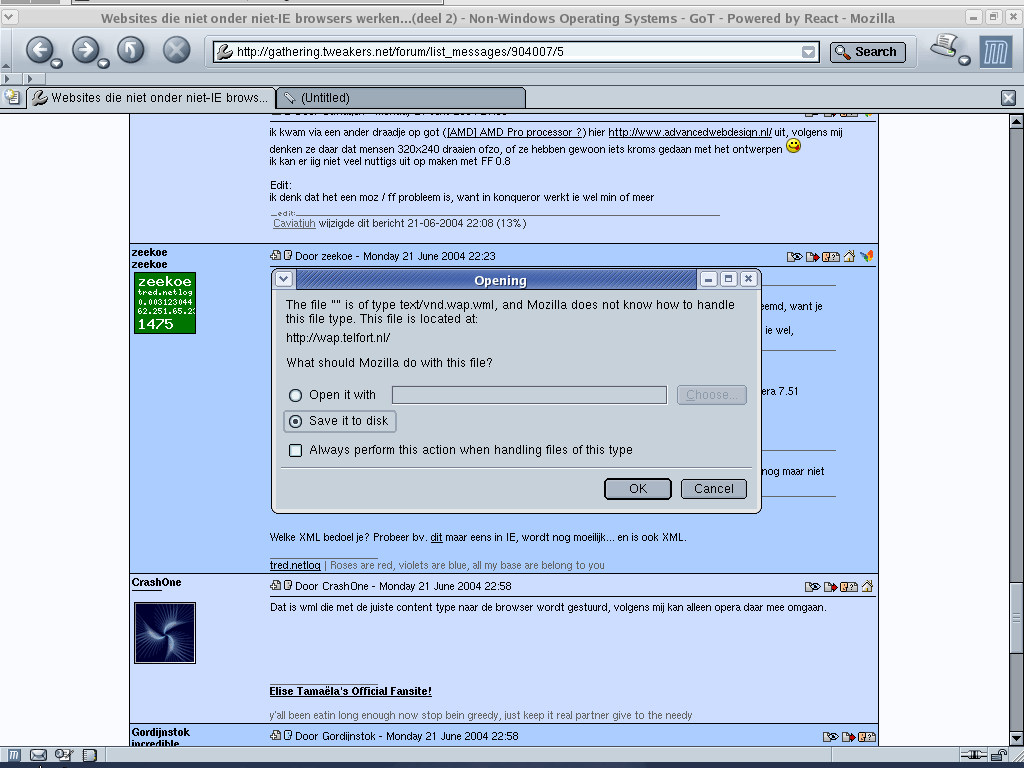Click the quote icon in zeekoe's post
The height and width of the screenshot is (768, 1024).
coord(831,257)
